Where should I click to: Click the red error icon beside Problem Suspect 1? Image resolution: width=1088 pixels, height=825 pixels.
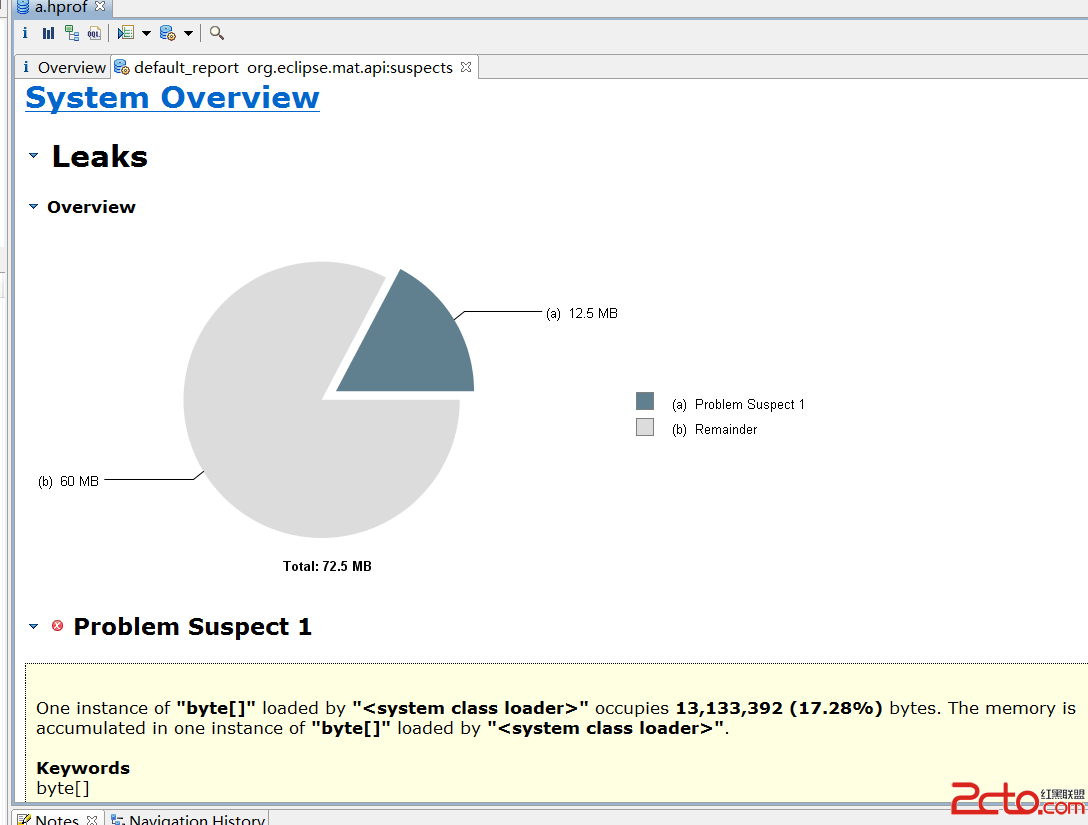point(58,626)
